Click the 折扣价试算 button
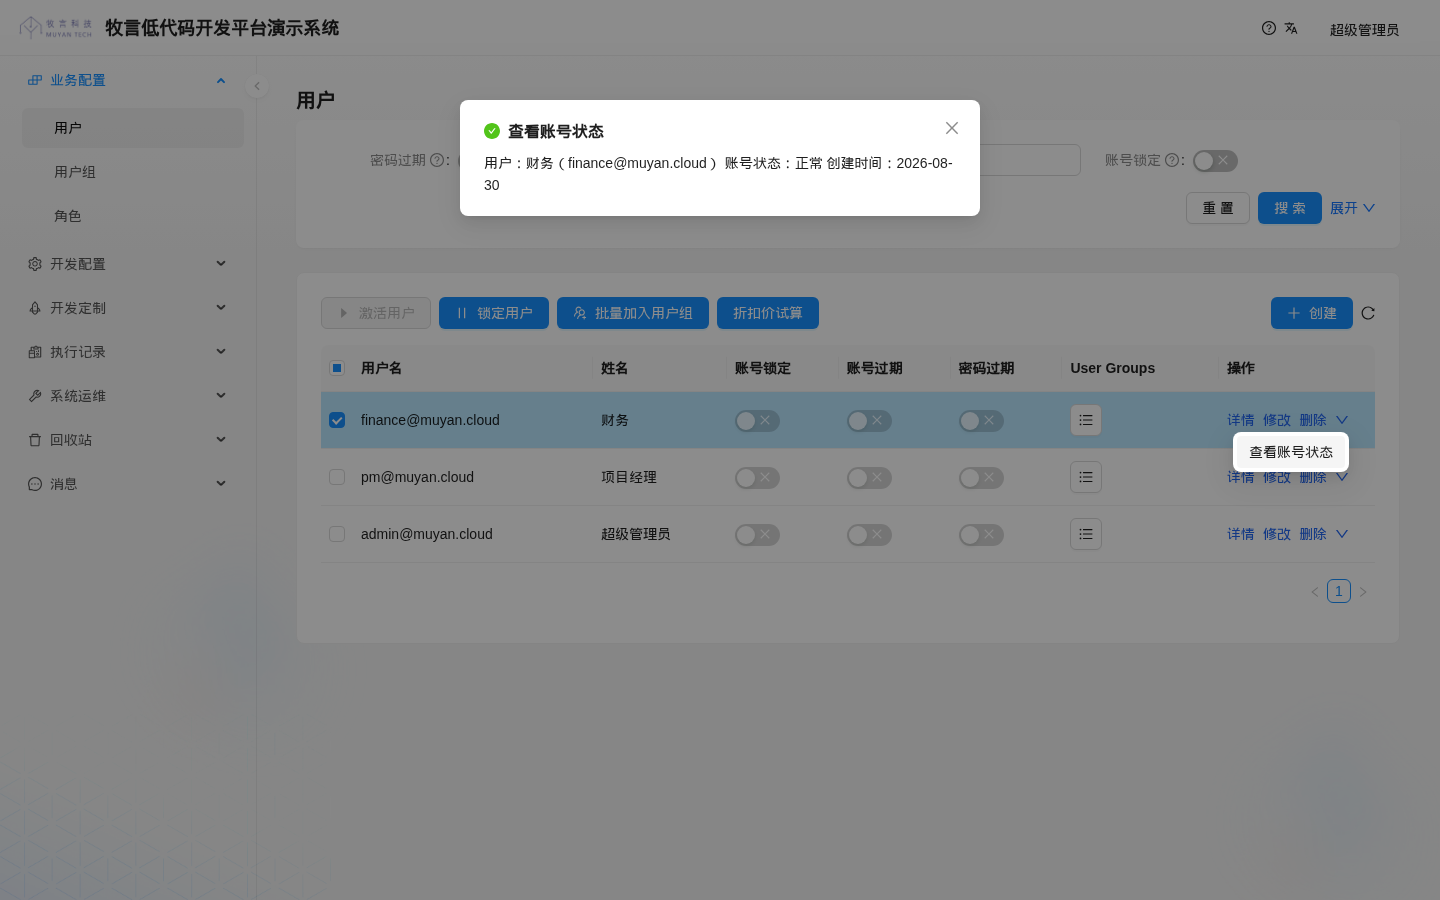The width and height of the screenshot is (1440, 900). click(768, 313)
